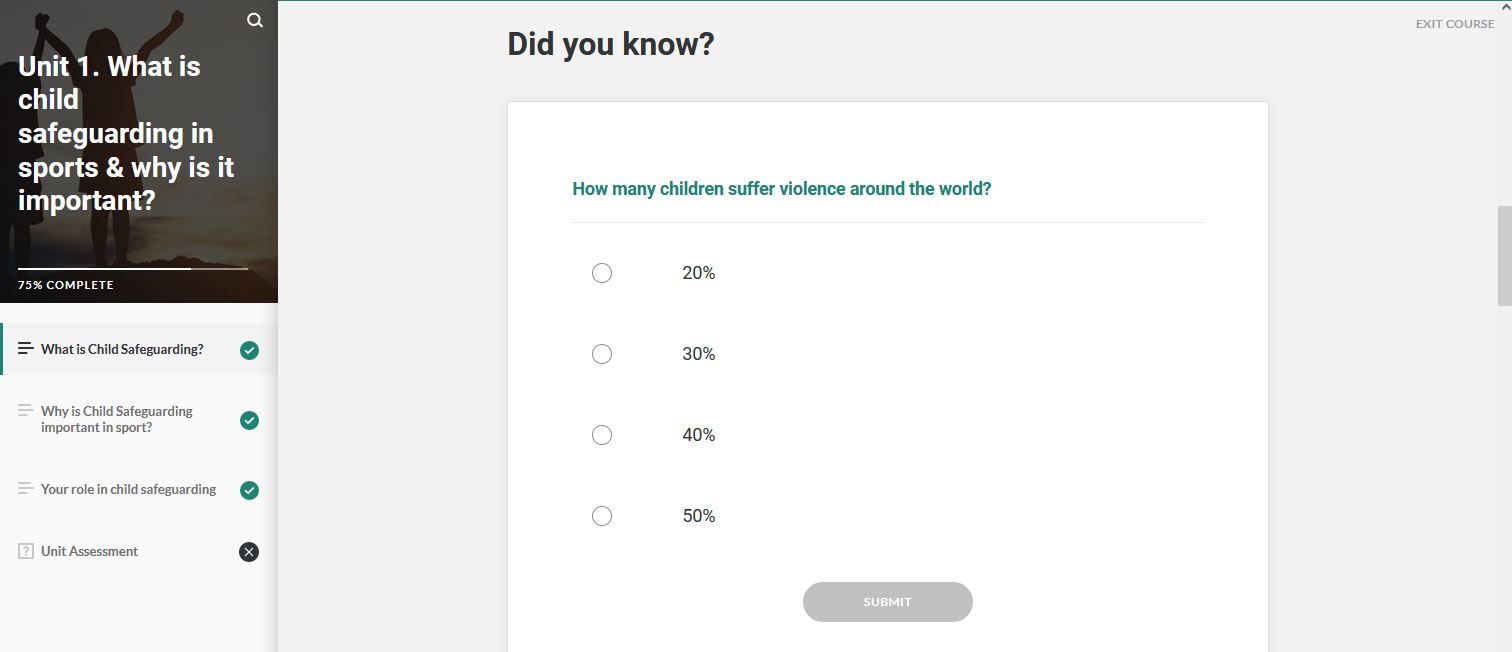
Task: Open the What is Child Safeguarding? lesson
Action: [122, 349]
